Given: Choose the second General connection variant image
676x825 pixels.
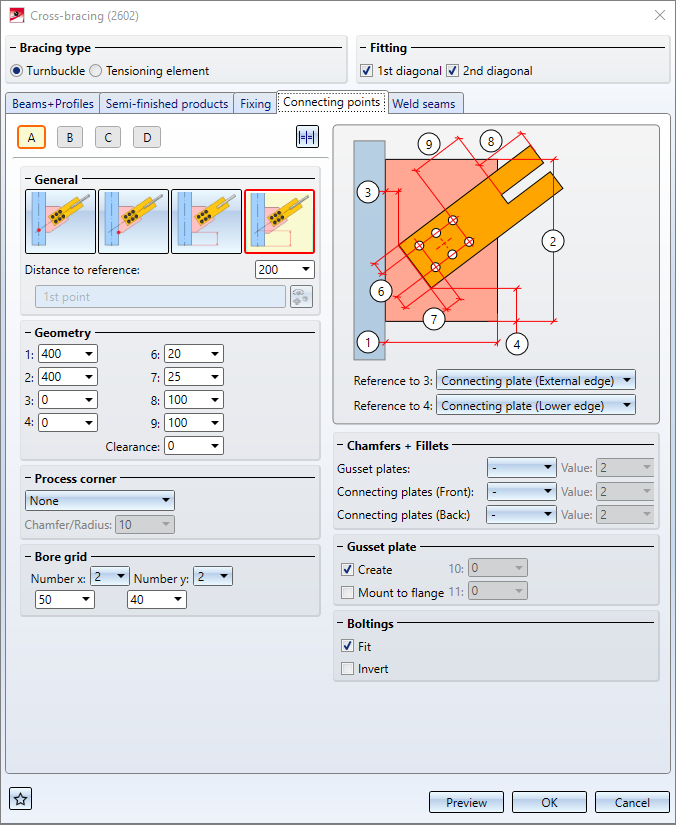Looking at the screenshot, I should coord(133,222).
